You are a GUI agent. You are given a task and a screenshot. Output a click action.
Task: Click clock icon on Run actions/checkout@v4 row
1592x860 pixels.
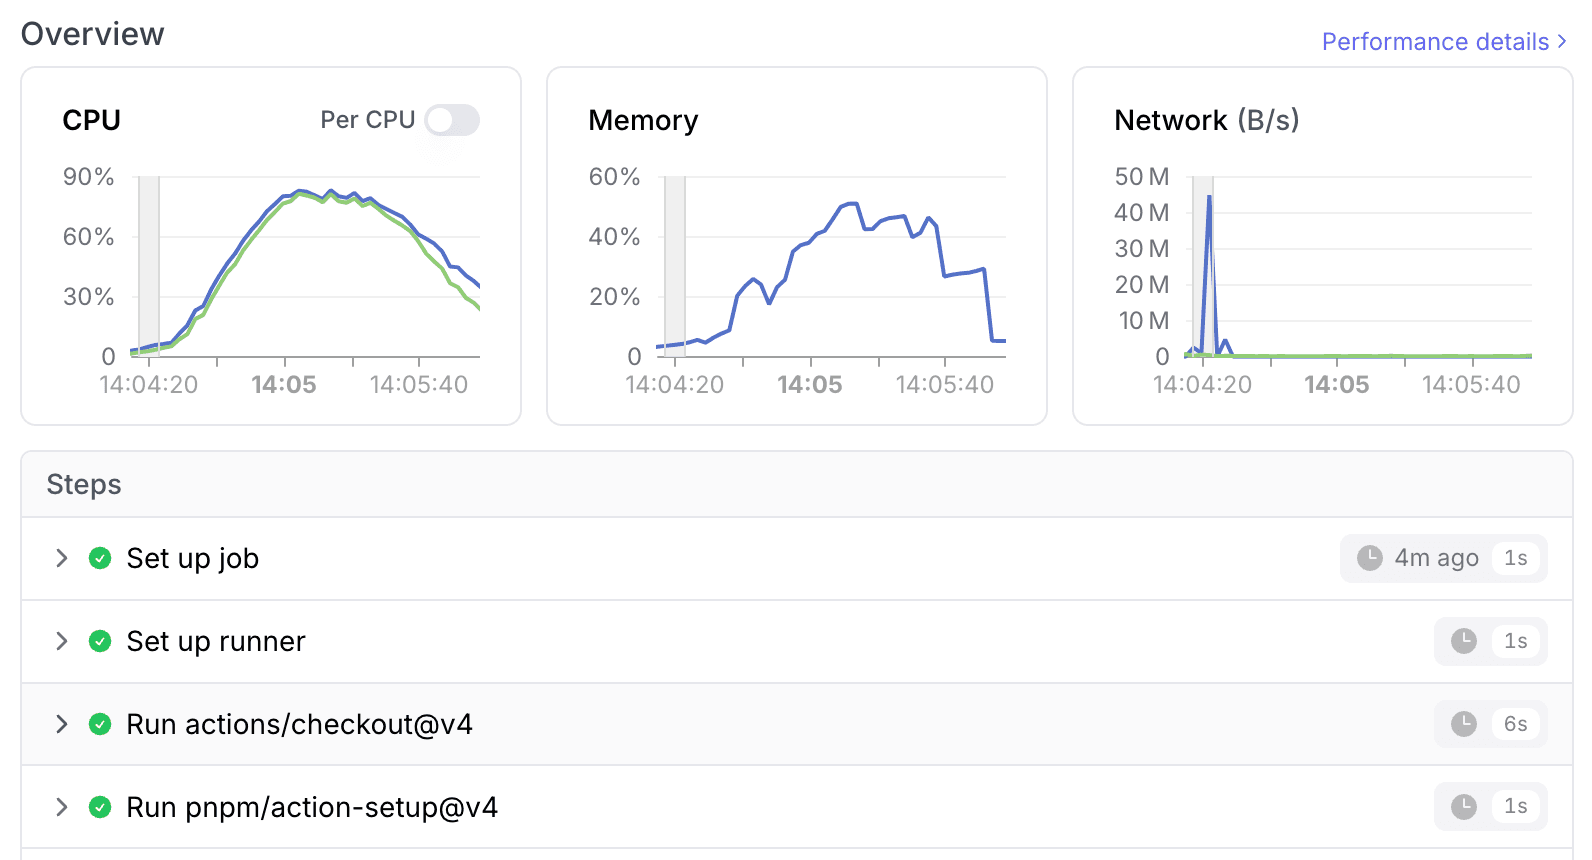(x=1464, y=724)
